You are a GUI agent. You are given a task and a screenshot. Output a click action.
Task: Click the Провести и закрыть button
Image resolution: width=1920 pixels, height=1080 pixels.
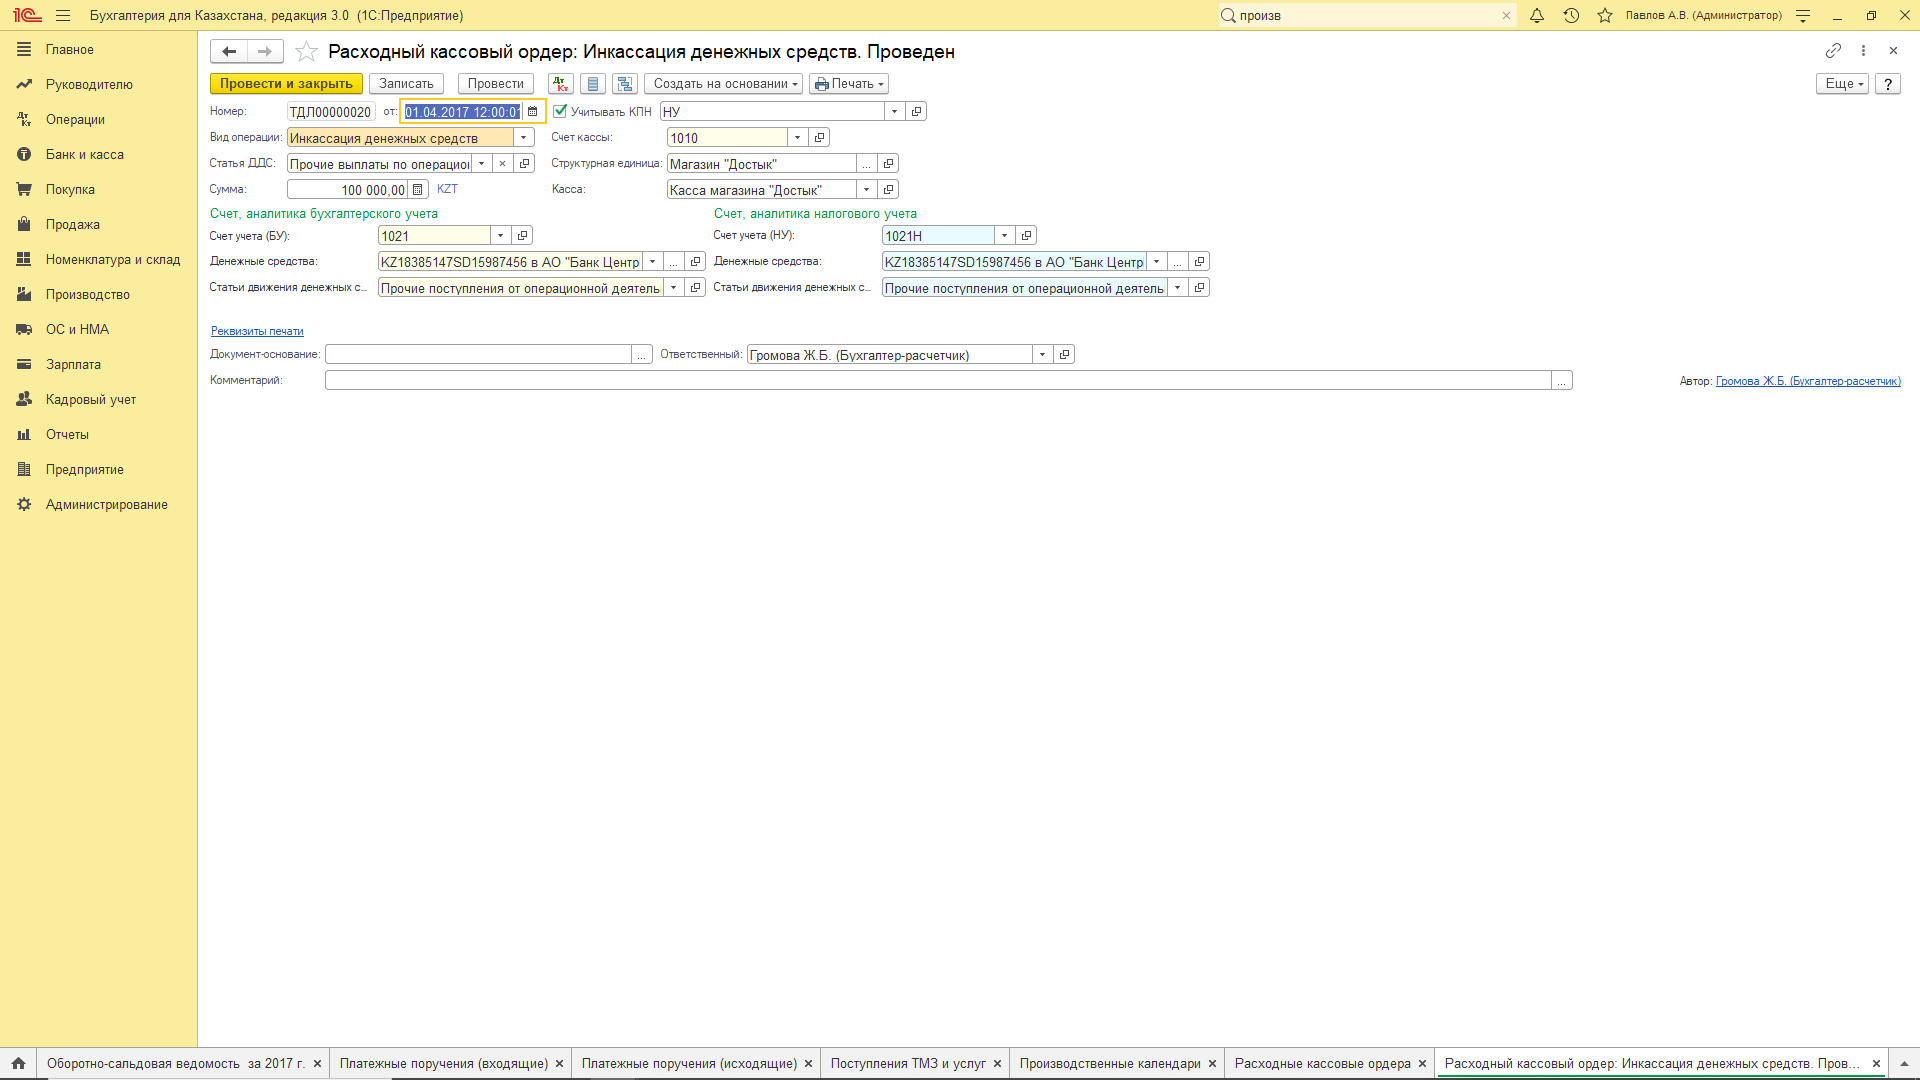[x=286, y=84]
